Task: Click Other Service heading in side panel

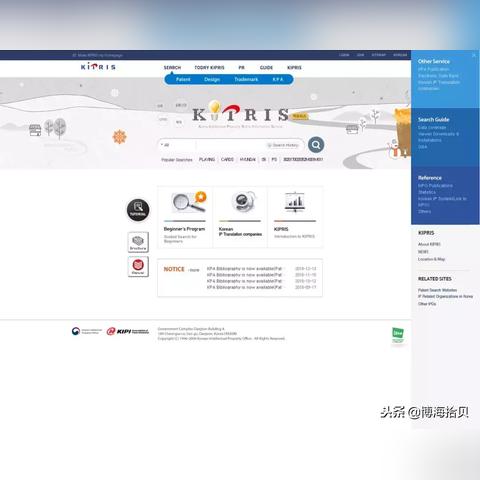Action: click(434, 61)
